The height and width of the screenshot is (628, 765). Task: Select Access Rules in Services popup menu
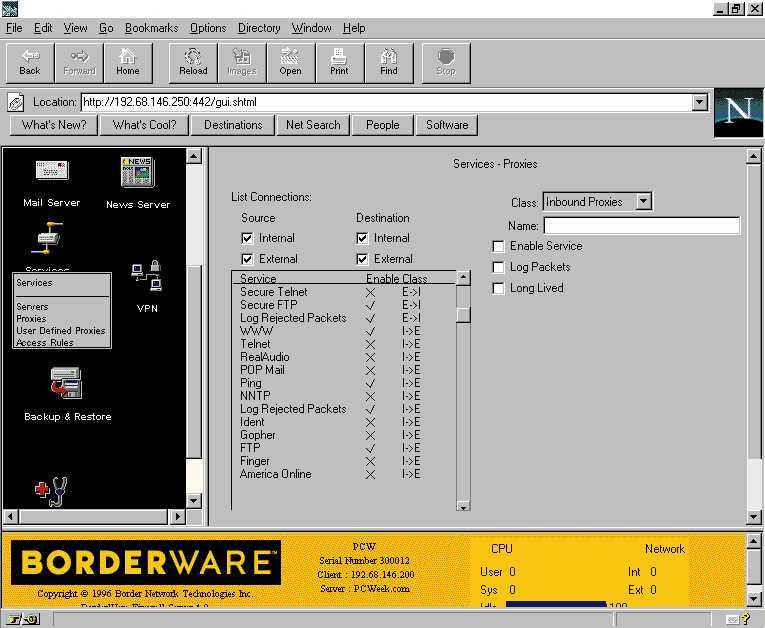[45, 343]
